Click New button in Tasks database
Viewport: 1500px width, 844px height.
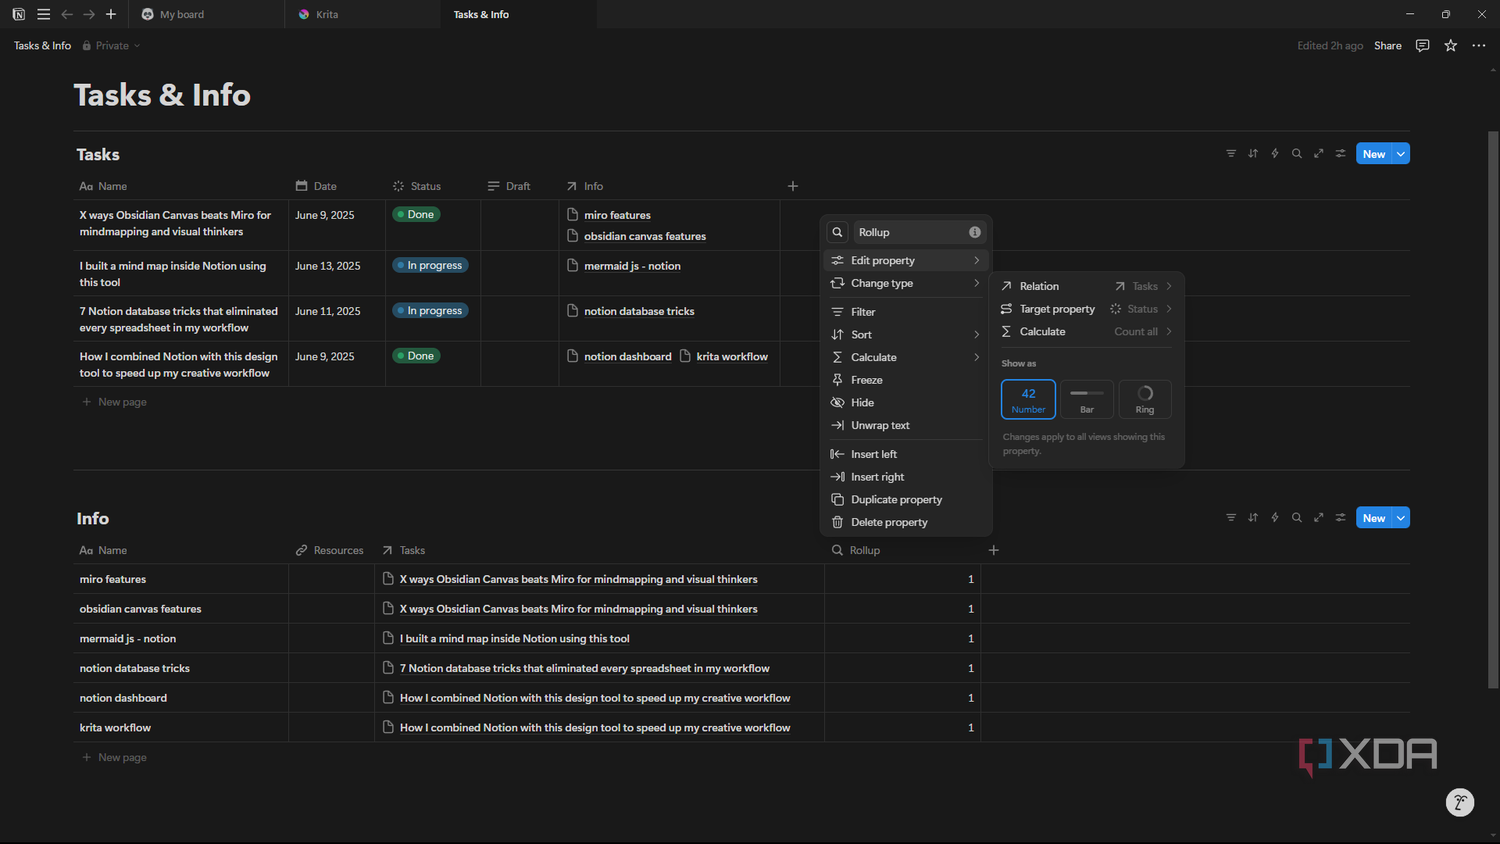pos(1374,154)
